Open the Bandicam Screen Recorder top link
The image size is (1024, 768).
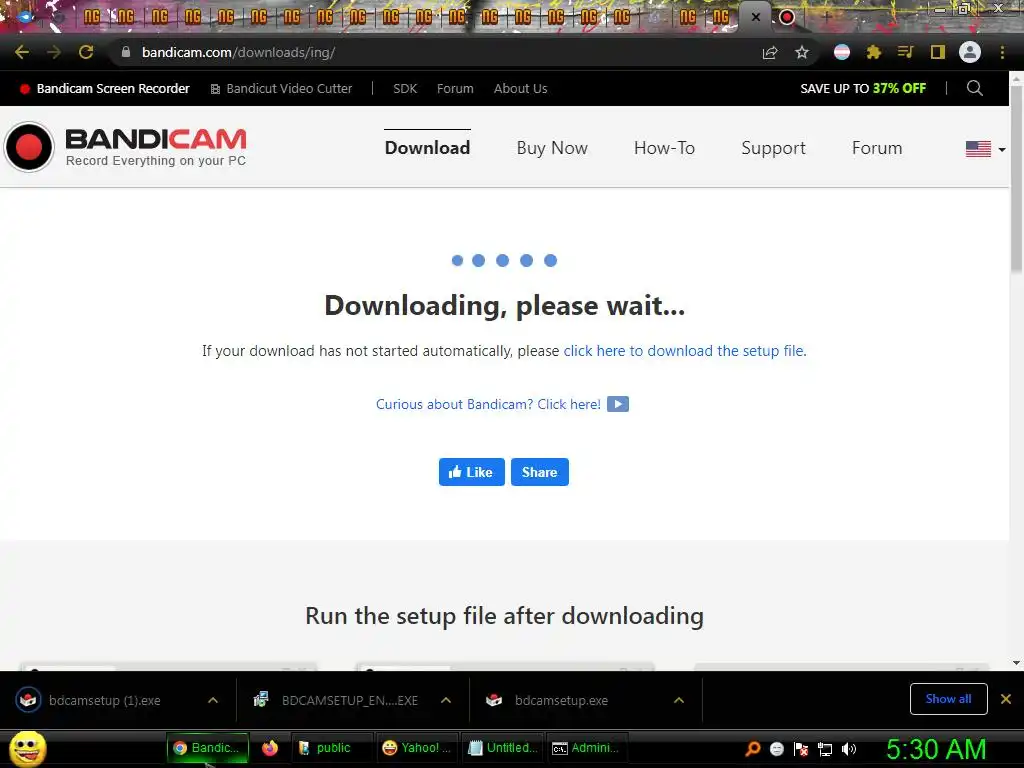point(104,88)
